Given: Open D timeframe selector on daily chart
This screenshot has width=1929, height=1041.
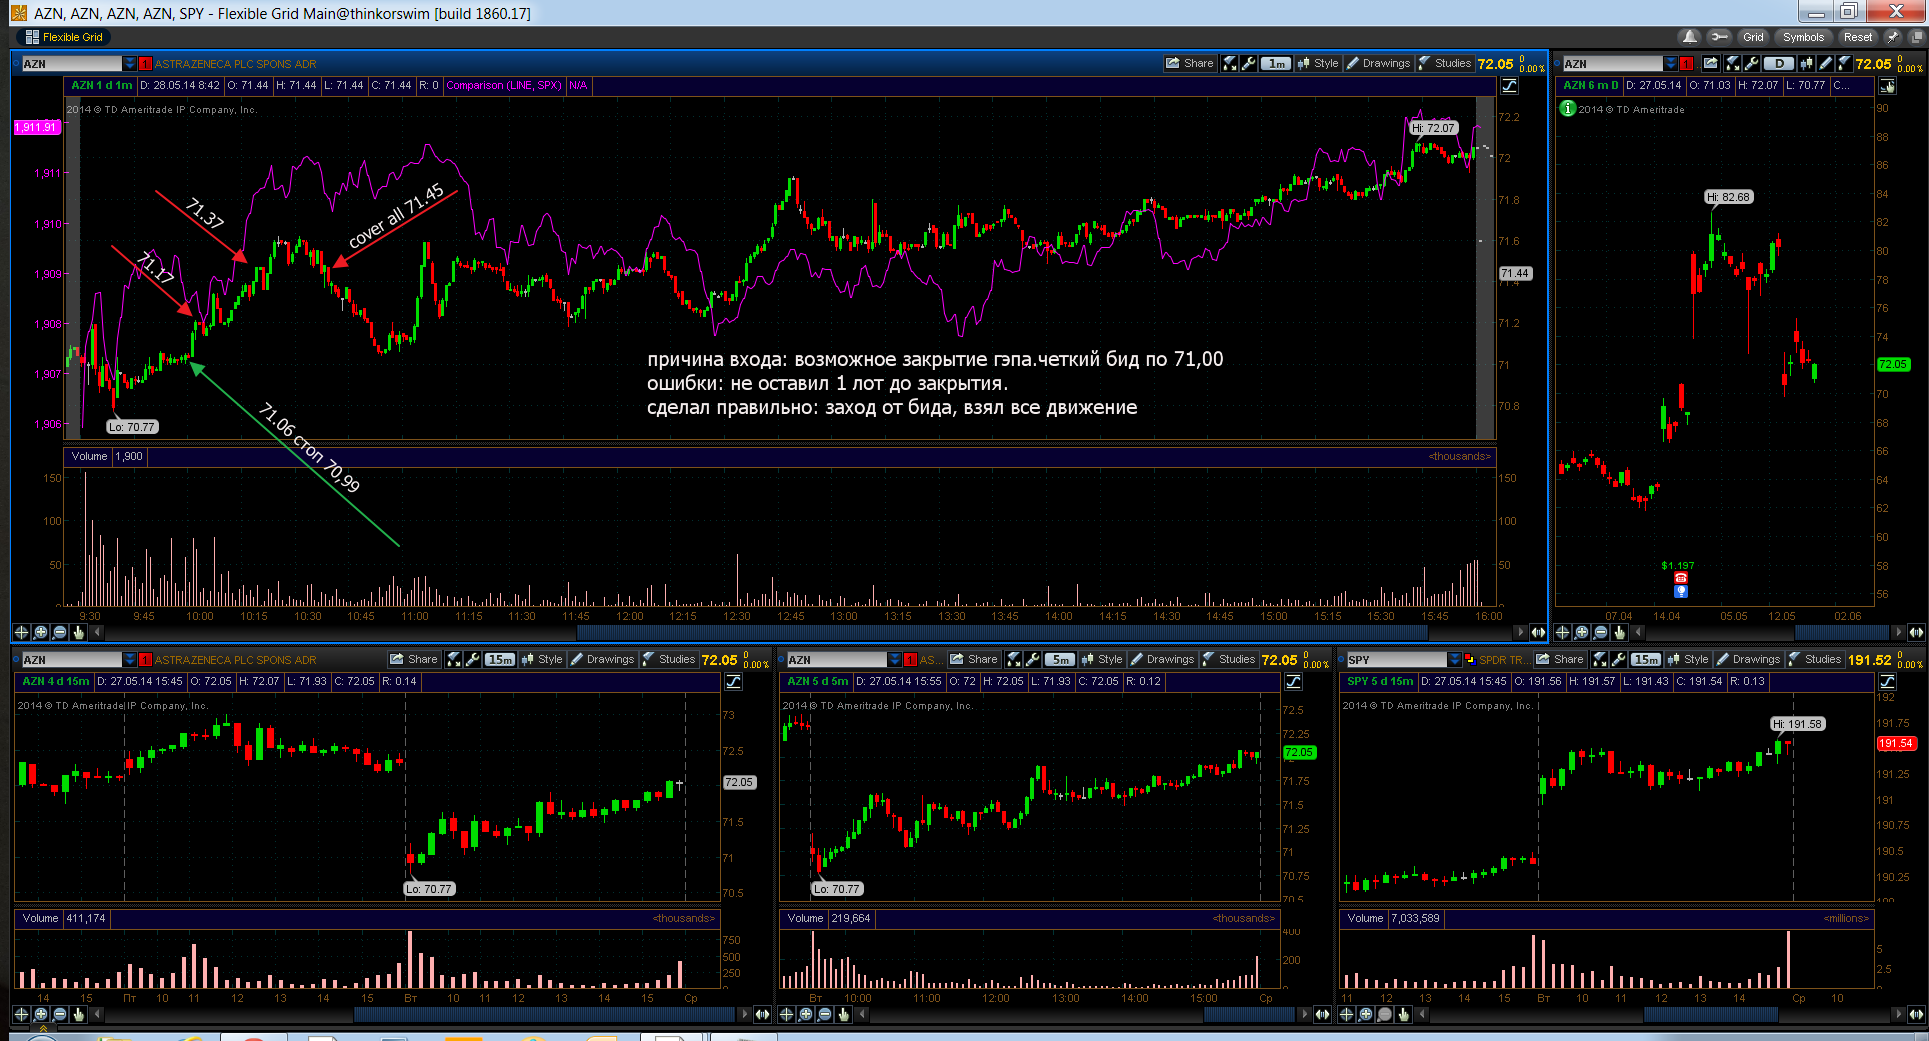Looking at the screenshot, I should [1779, 63].
